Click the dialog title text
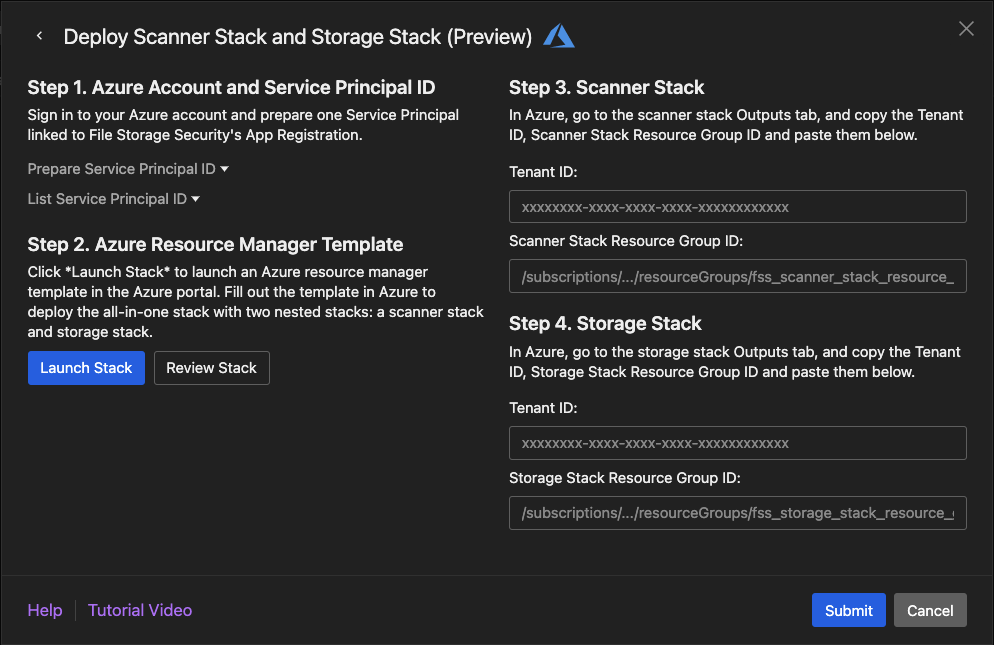The width and height of the screenshot is (1000, 647). point(297,37)
